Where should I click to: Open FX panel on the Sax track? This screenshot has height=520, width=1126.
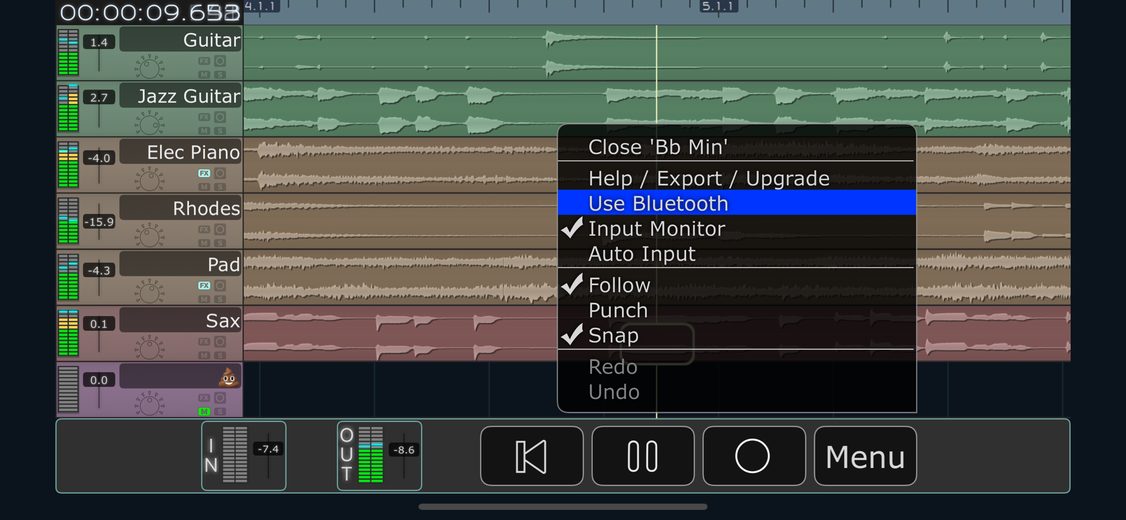(204, 341)
